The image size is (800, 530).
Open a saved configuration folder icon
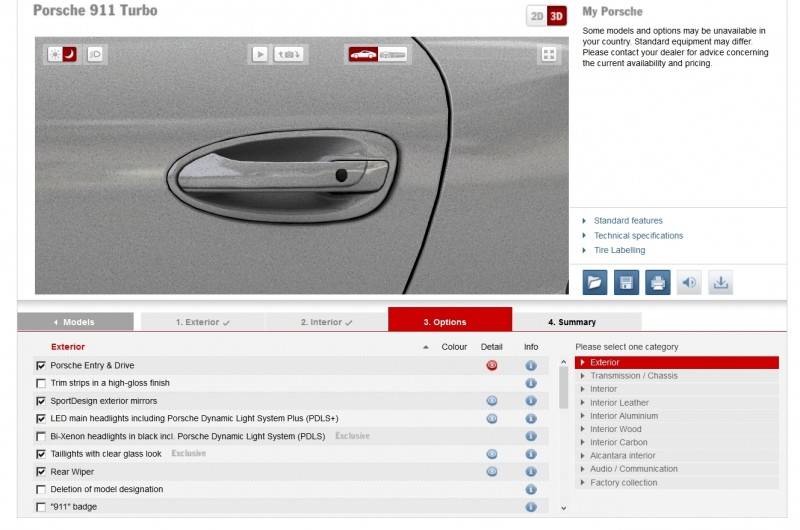(595, 283)
